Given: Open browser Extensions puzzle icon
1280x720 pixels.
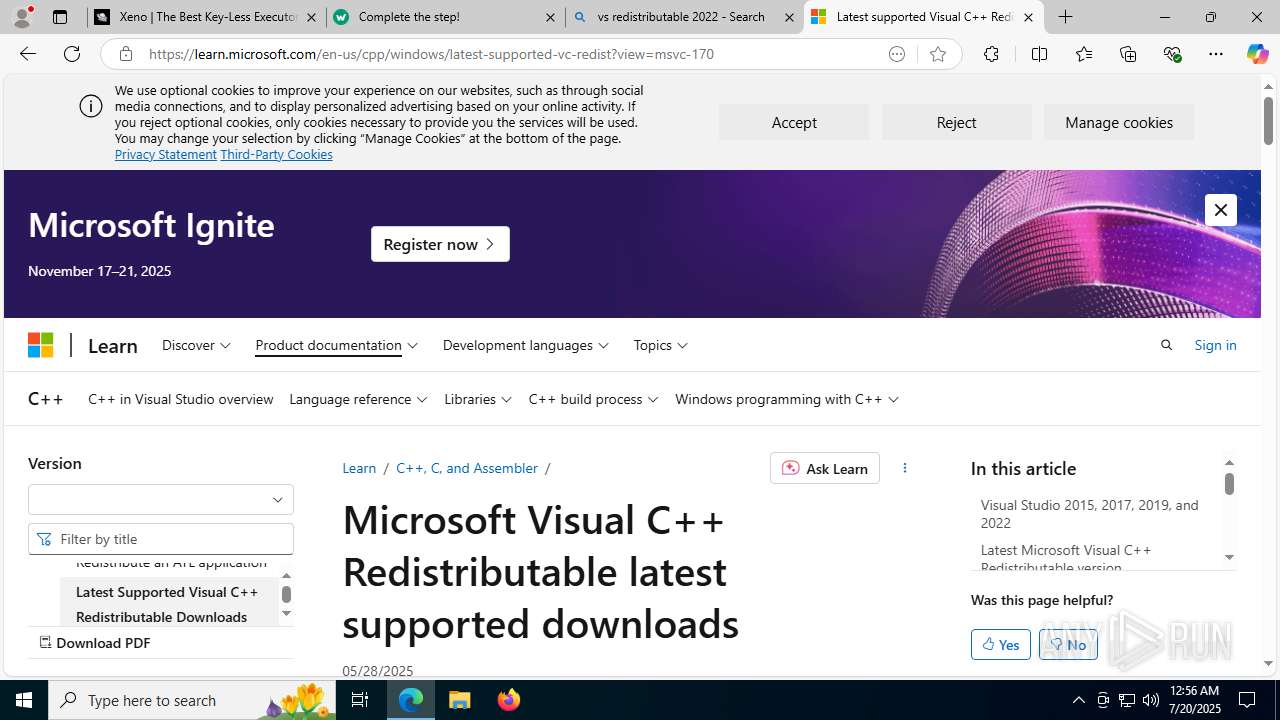Looking at the screenshot, I should point(991,54).
